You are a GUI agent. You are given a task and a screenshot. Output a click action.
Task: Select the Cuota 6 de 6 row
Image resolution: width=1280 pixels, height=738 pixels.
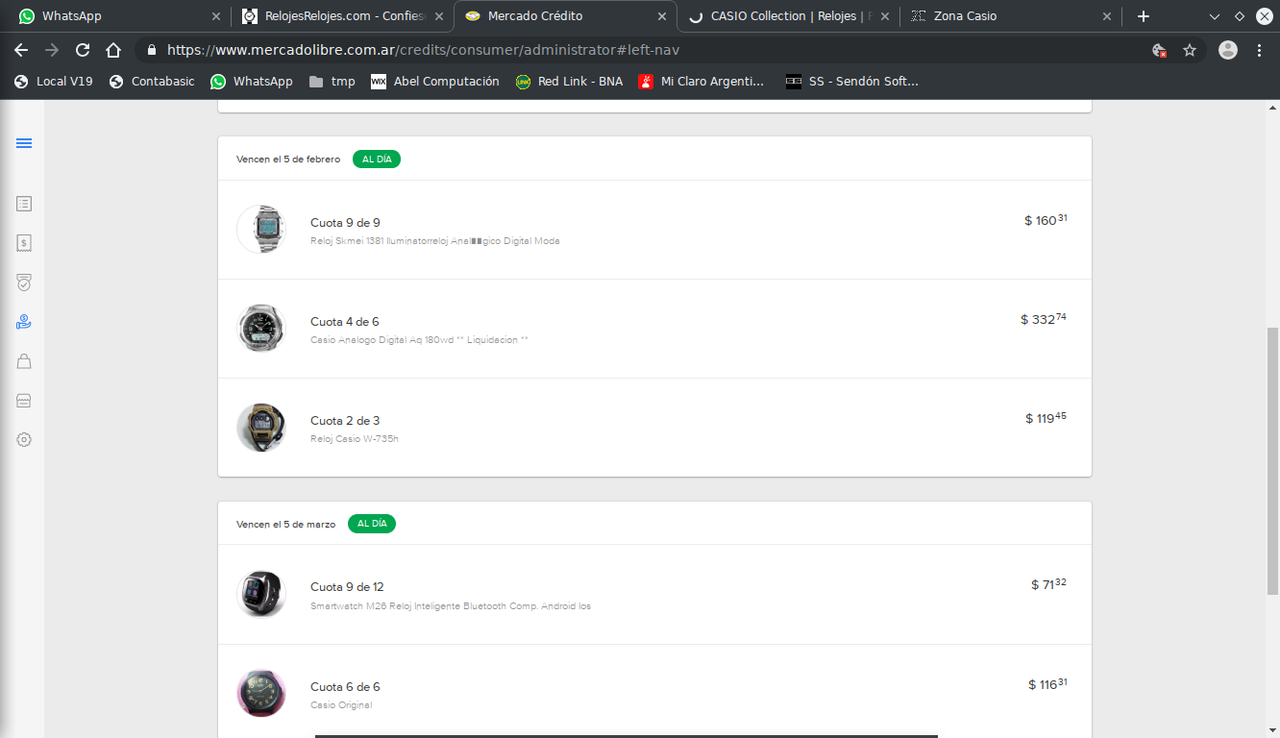pos(655,691)
